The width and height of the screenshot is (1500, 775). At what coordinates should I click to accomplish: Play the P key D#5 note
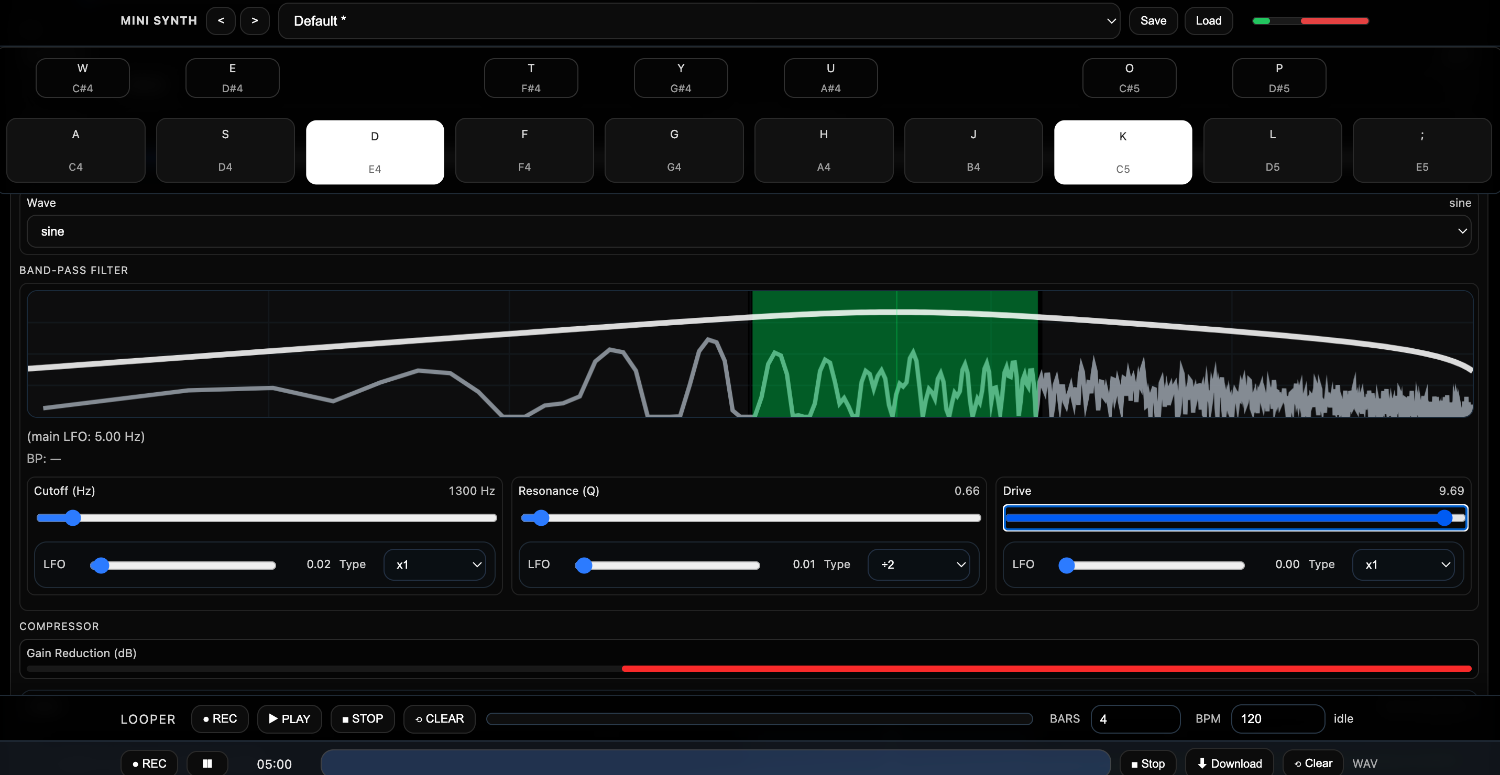(1279, 78)
